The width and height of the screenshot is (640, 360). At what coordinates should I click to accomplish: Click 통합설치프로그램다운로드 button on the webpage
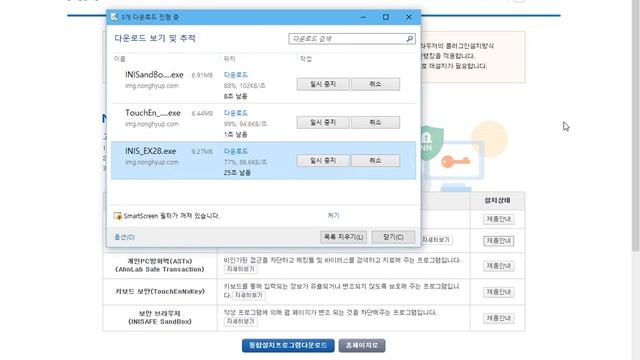coord(288,345)
